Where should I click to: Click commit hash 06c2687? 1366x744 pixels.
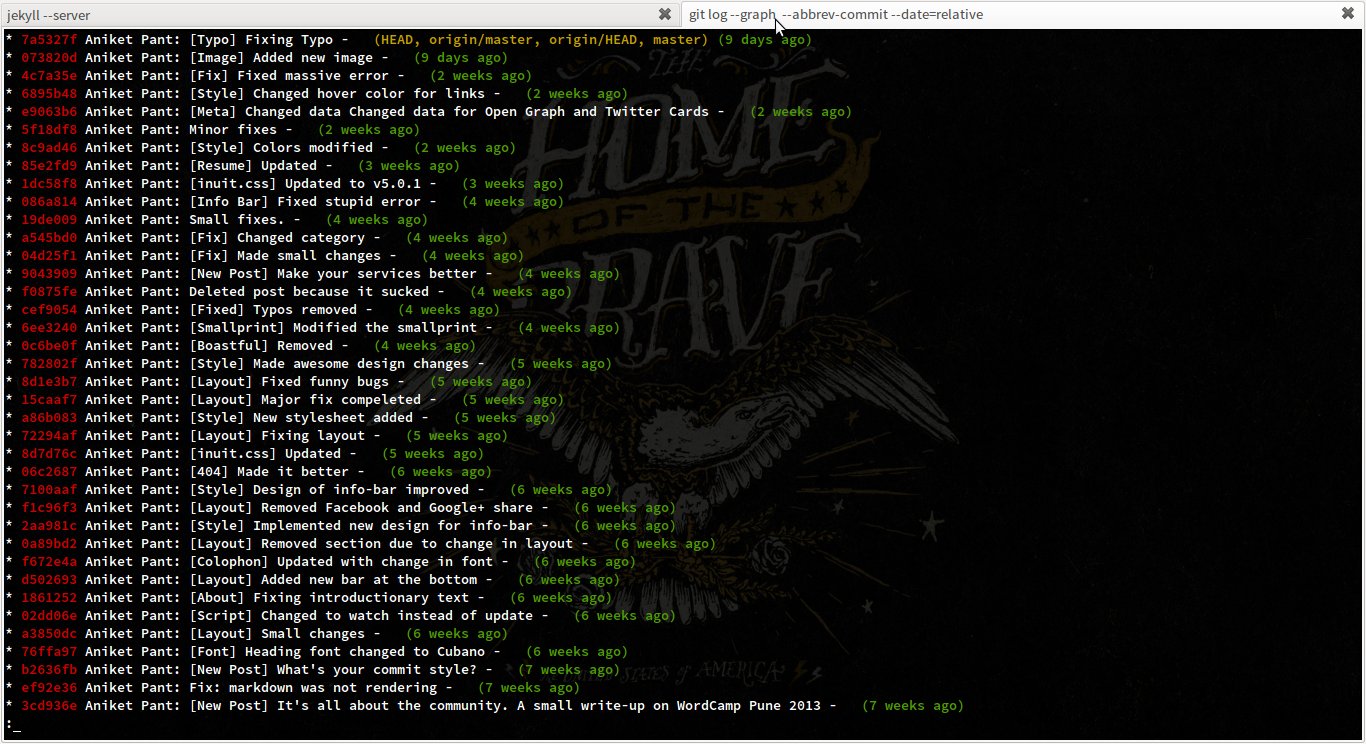click(49, 472)
